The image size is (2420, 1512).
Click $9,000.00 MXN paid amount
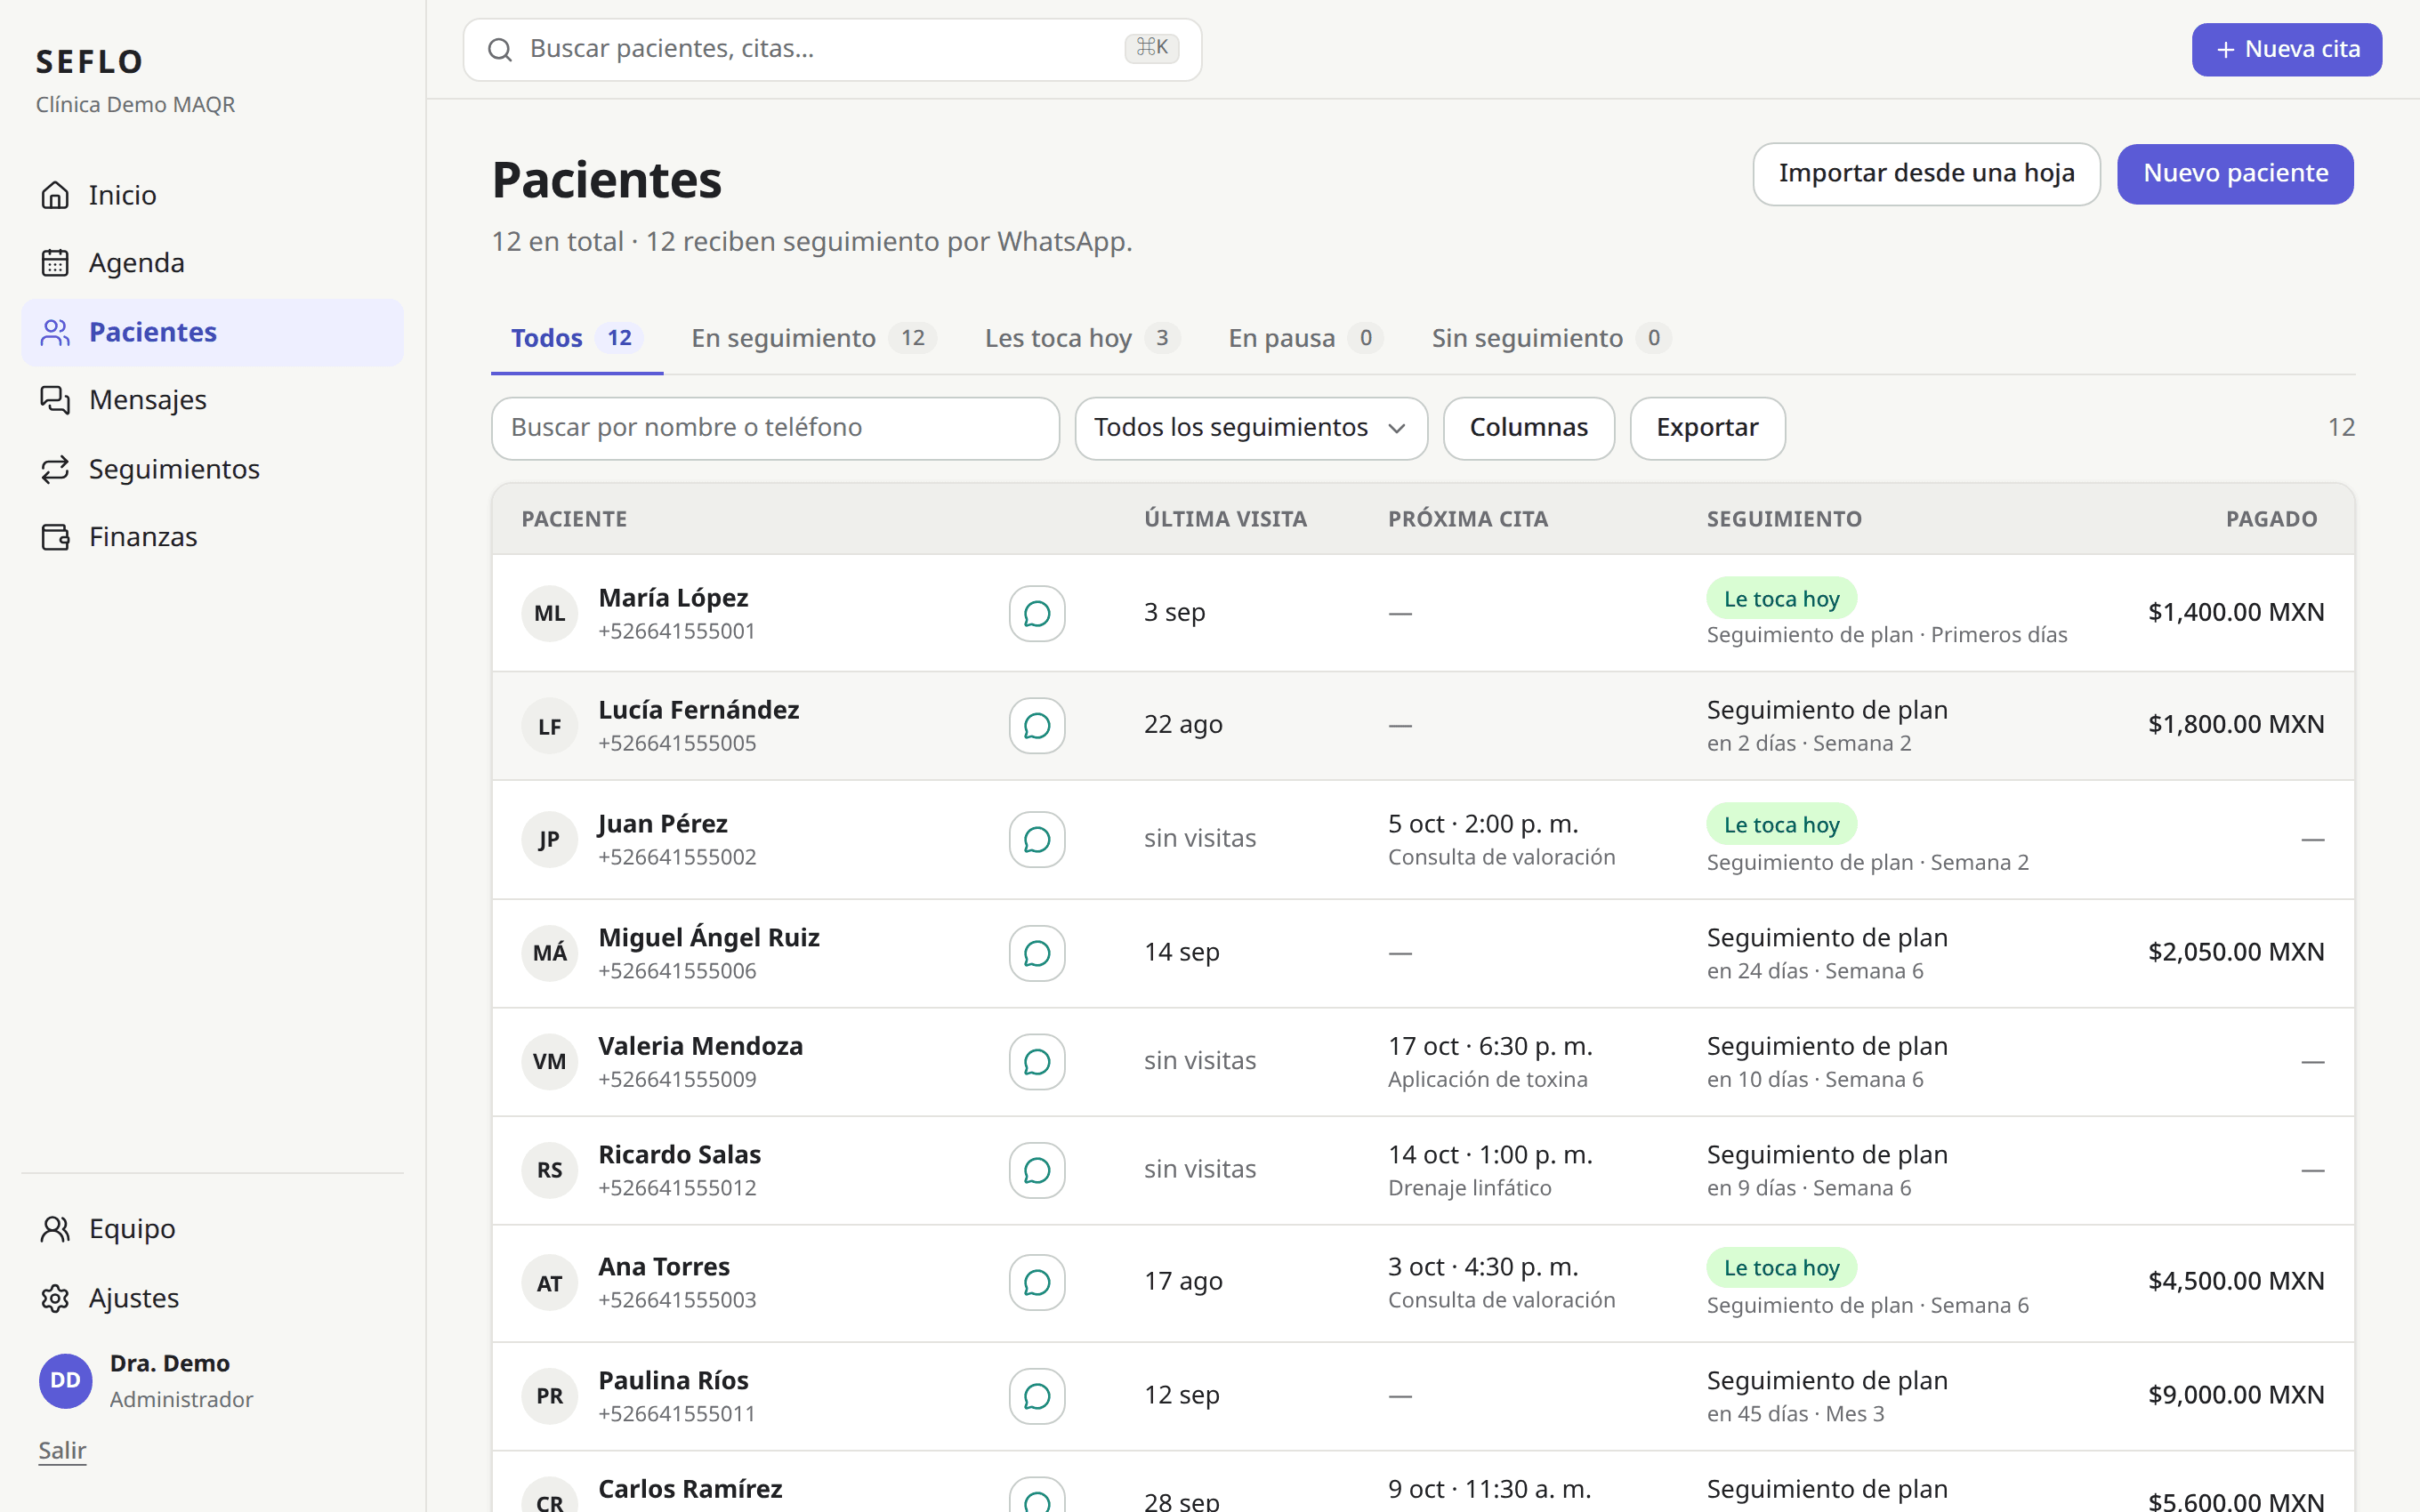pos(2235,1395)
